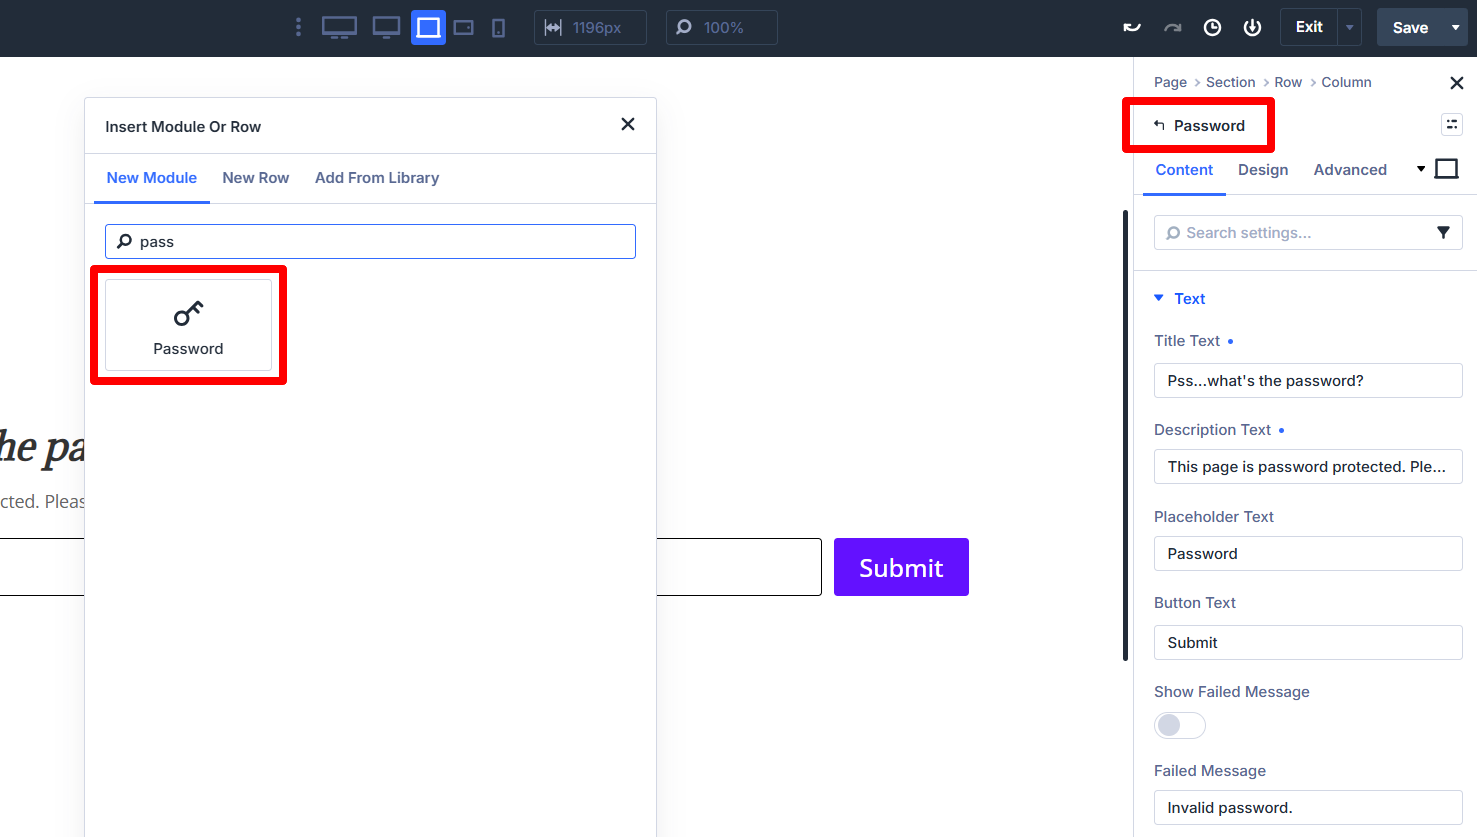This screenshot has width=1477, height=837.
Task: Open the three-dot builder menu
Action: point(298,27)
